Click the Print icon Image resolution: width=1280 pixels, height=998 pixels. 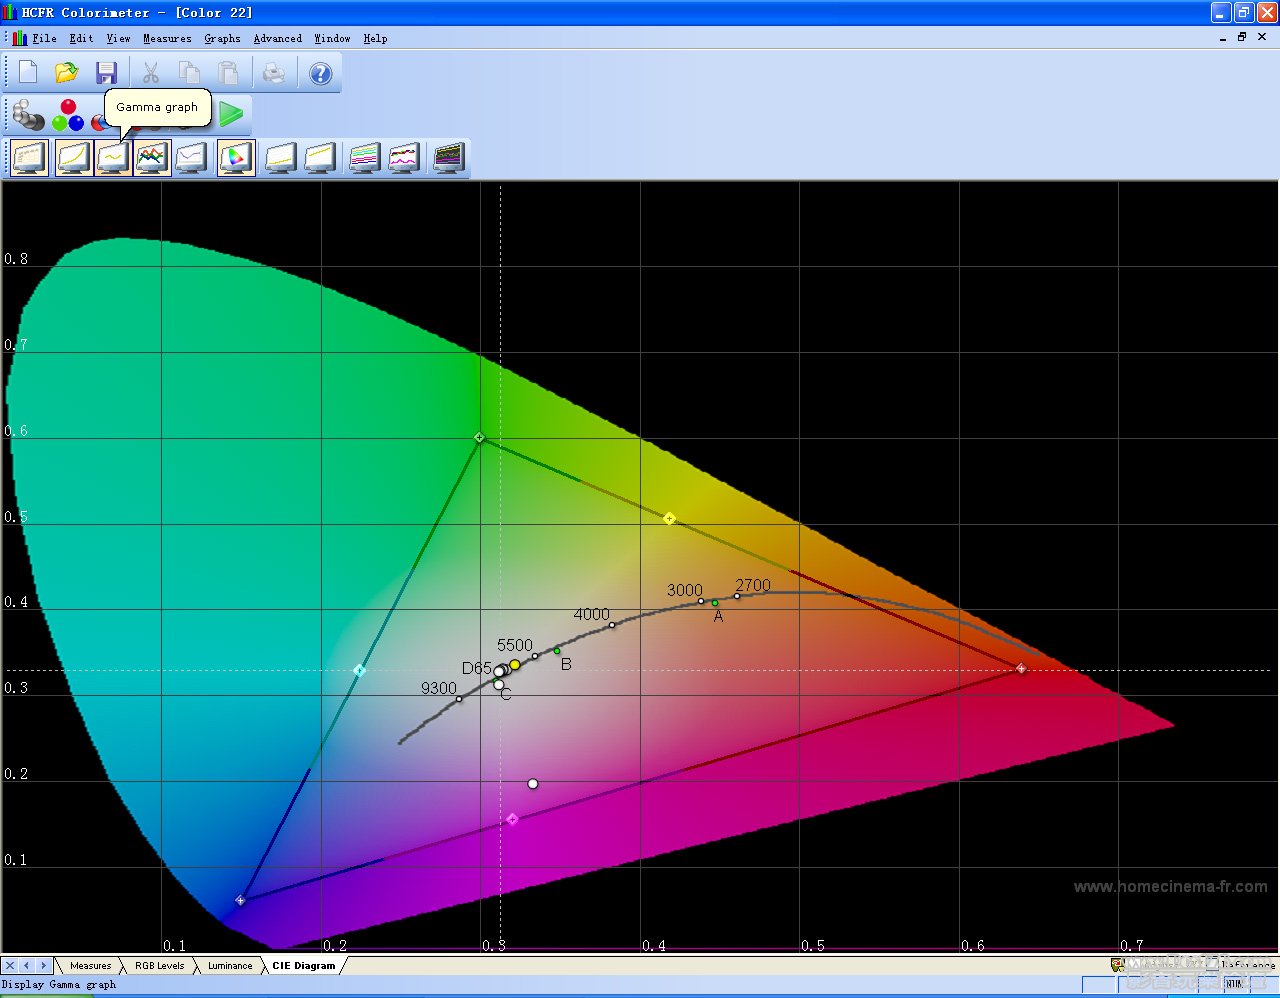tap(274, 73)
